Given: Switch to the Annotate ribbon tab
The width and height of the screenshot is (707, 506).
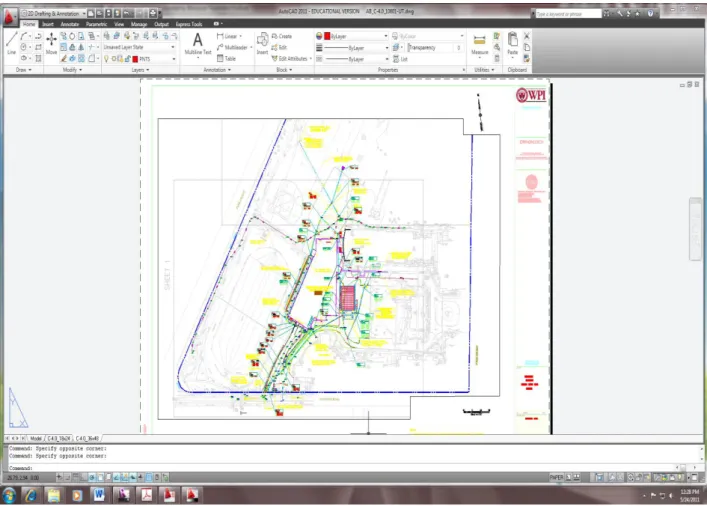Looking at the screenshot, I should pos(69,24).
